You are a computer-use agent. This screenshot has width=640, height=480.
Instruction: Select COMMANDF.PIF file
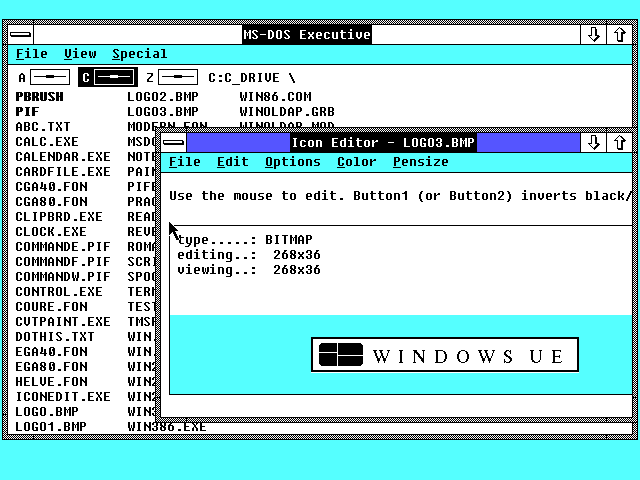pyautogui.click(x=63, y=262)
